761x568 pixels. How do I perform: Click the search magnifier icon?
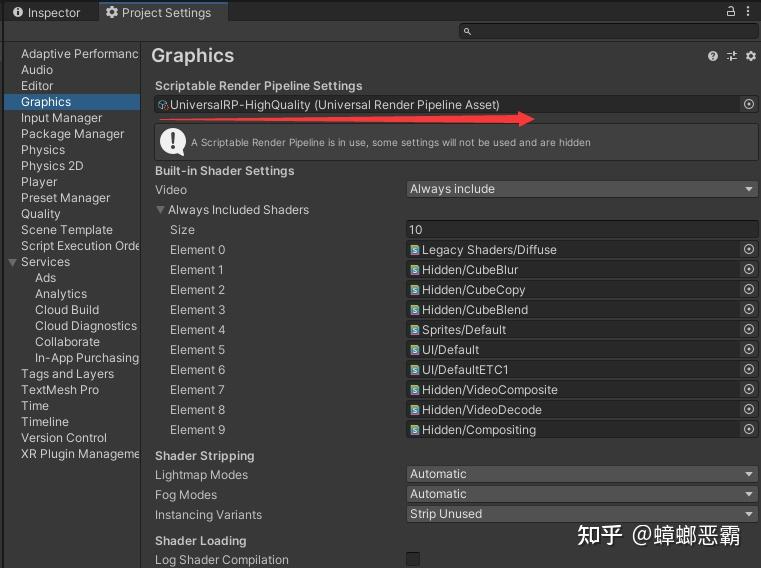click(x=467, y=32)
